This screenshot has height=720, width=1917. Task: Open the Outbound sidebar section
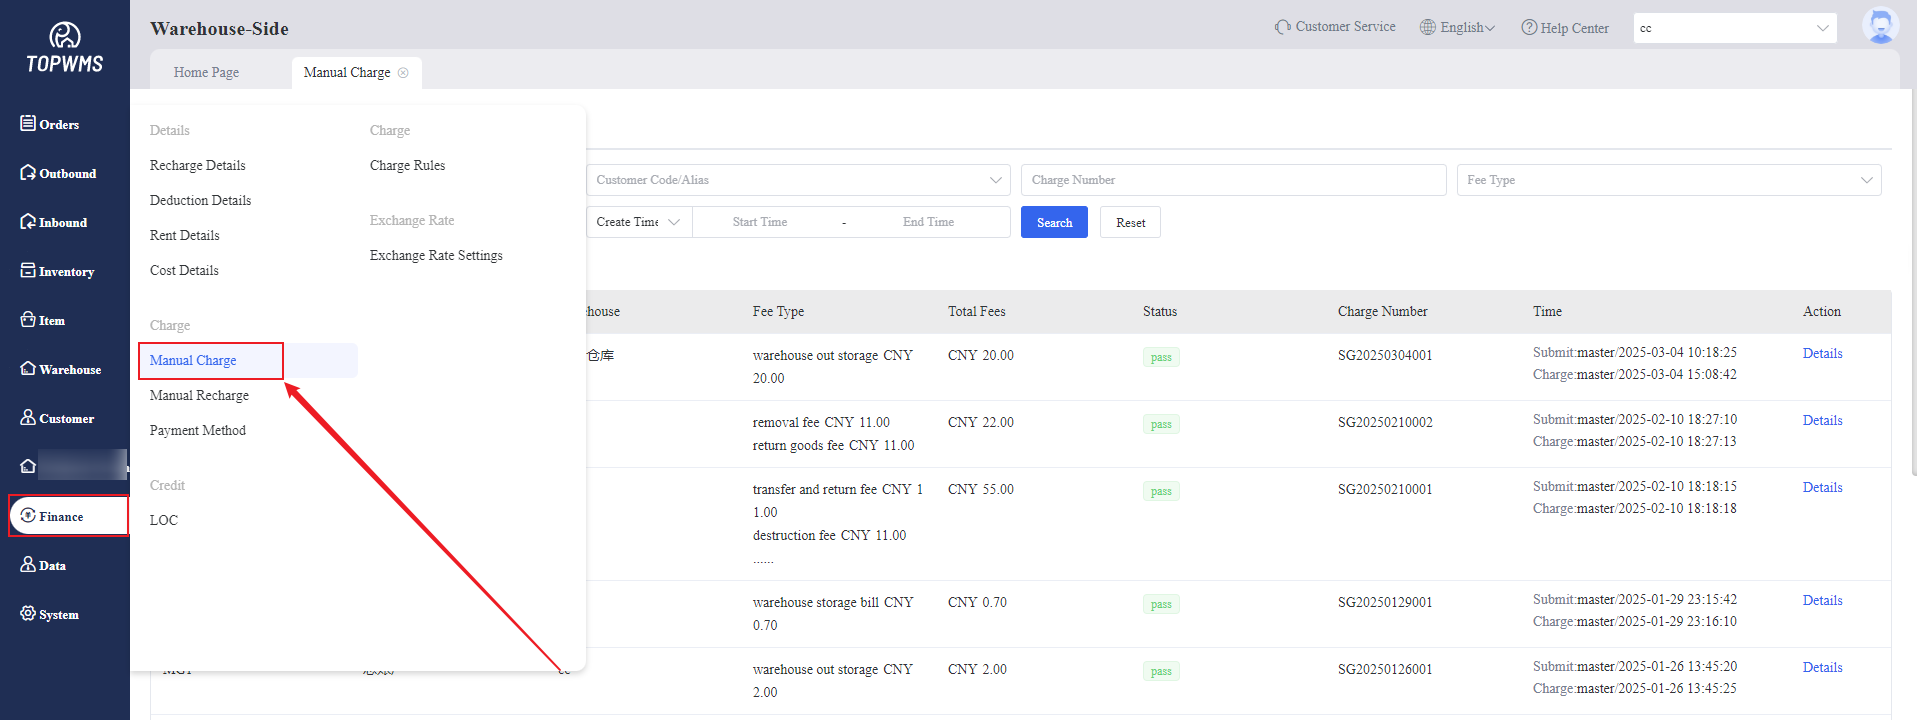(x=58, y=173)
